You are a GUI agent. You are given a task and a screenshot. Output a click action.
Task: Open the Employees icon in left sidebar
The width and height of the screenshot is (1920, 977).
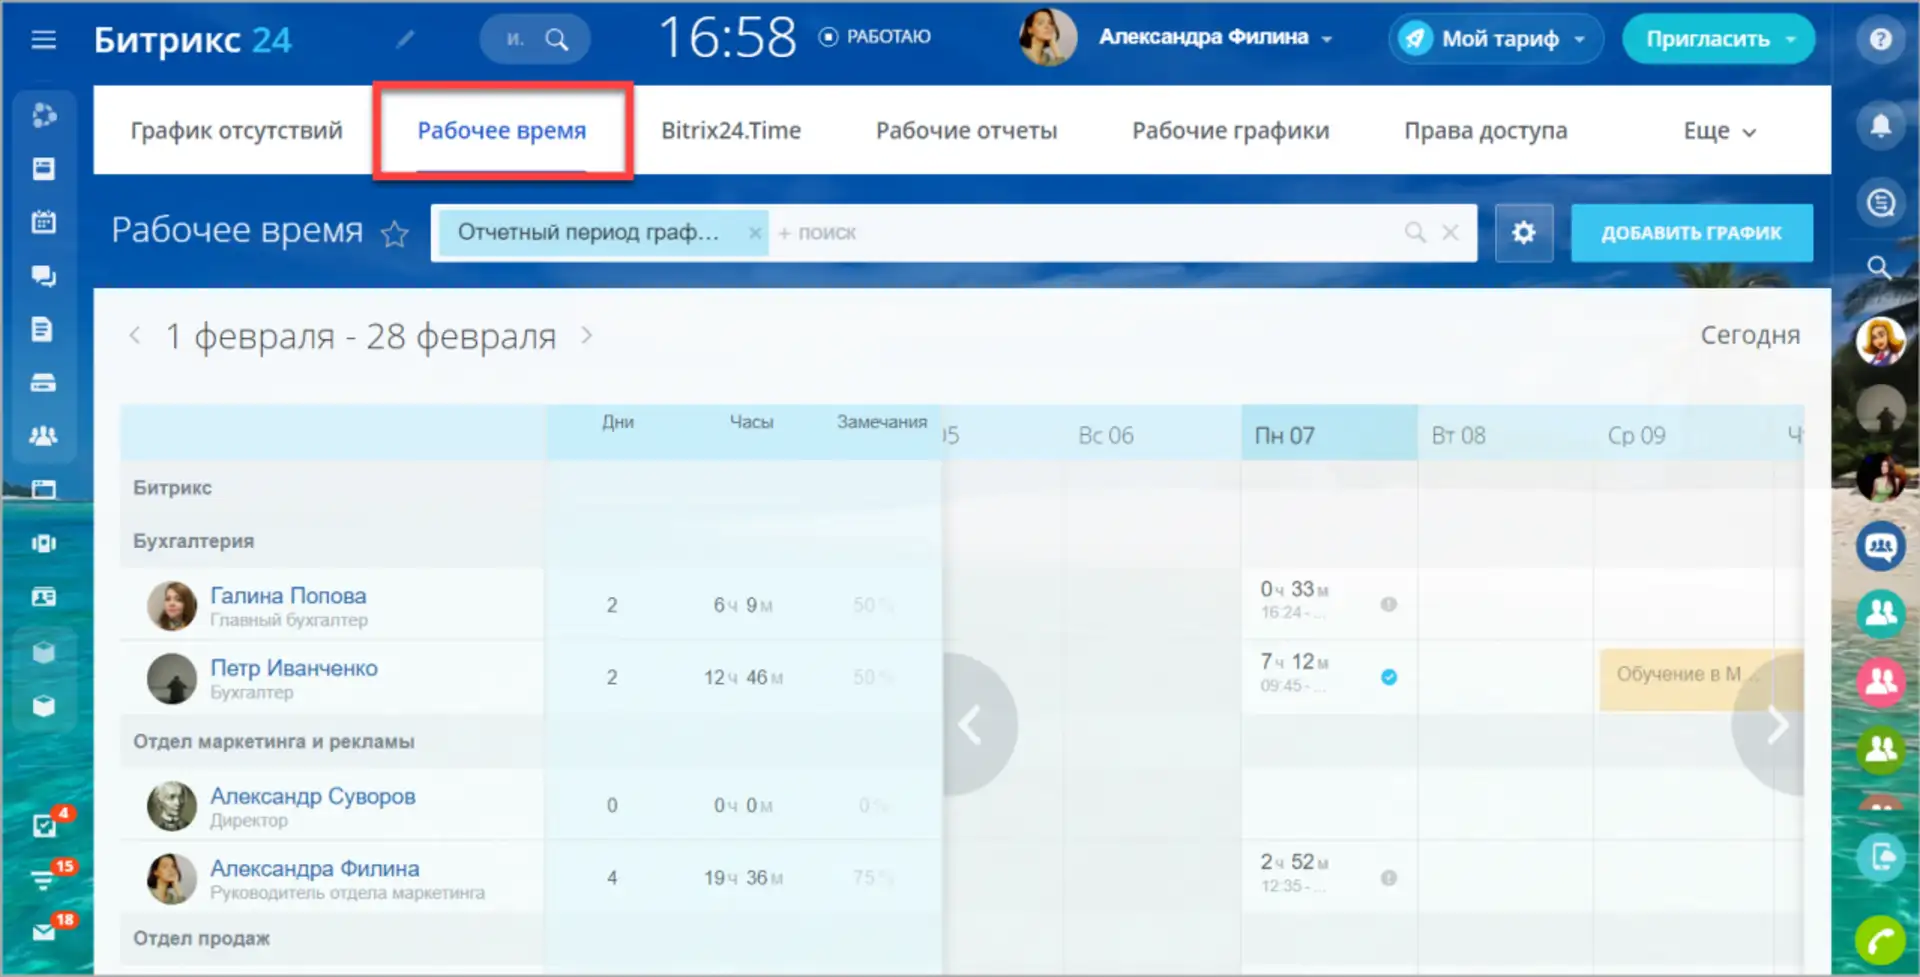[44, 435]
